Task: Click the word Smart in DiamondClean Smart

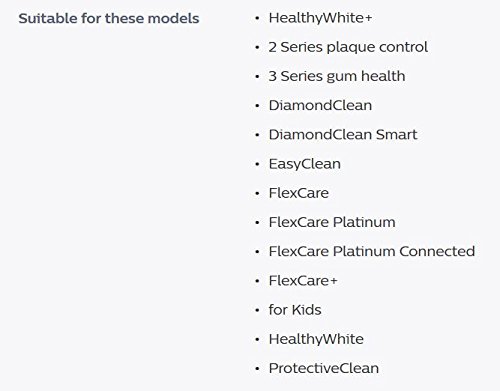Action: [x=396, y=135]
